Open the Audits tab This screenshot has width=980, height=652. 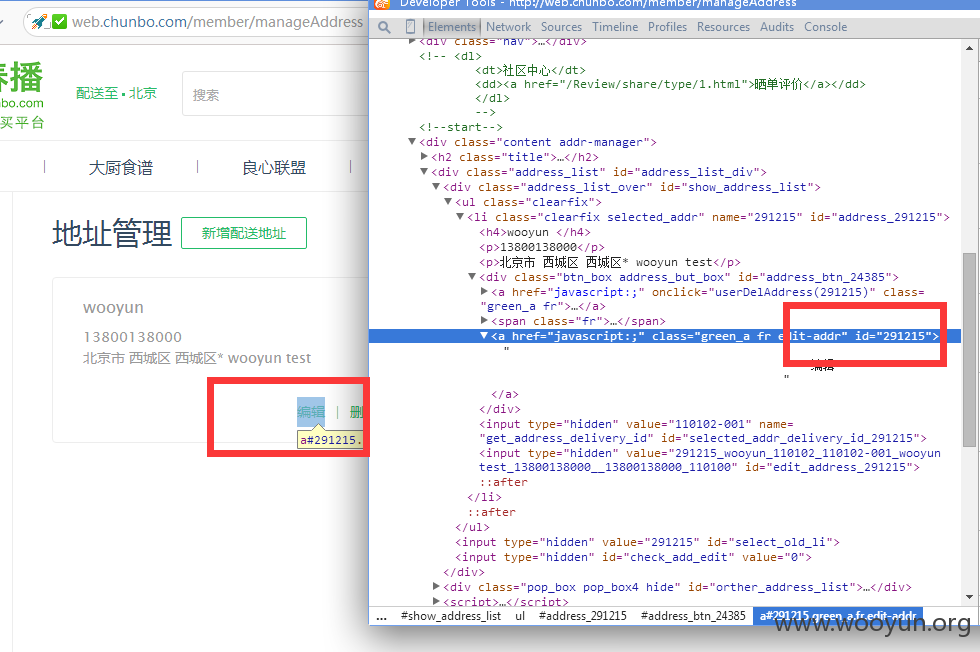(x=777, y=27)
